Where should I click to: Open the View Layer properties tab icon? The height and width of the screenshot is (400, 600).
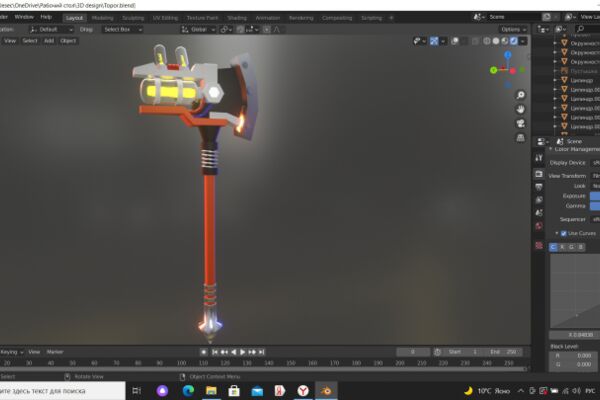539,200
